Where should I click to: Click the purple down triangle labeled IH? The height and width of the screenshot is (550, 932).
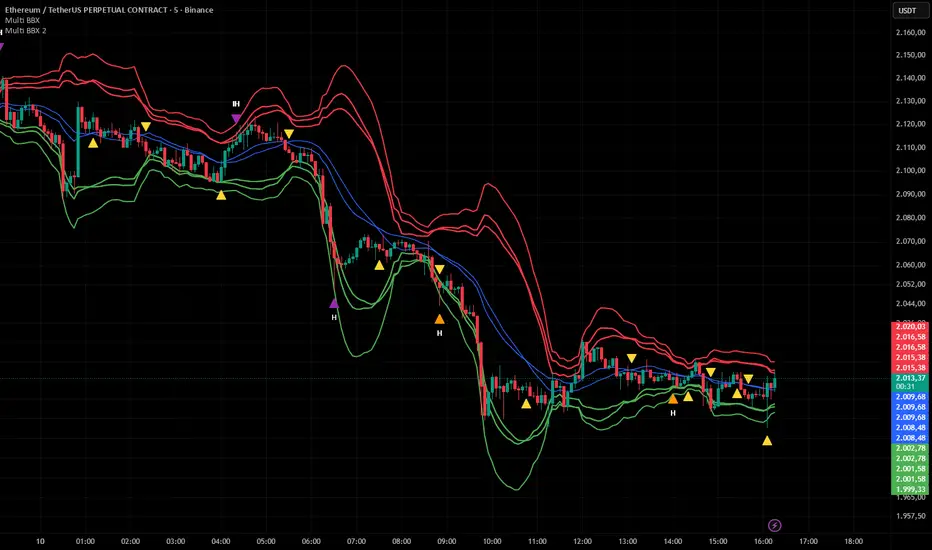click(x=236, y=118)
